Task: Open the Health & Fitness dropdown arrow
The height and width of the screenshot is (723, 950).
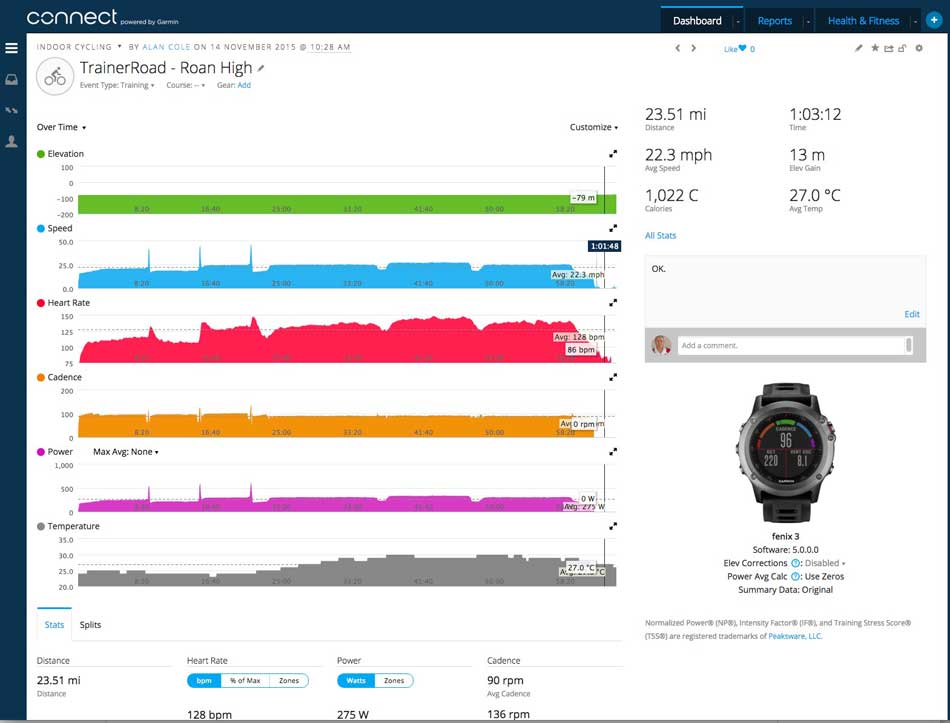Action: click(x=915, y=21)
